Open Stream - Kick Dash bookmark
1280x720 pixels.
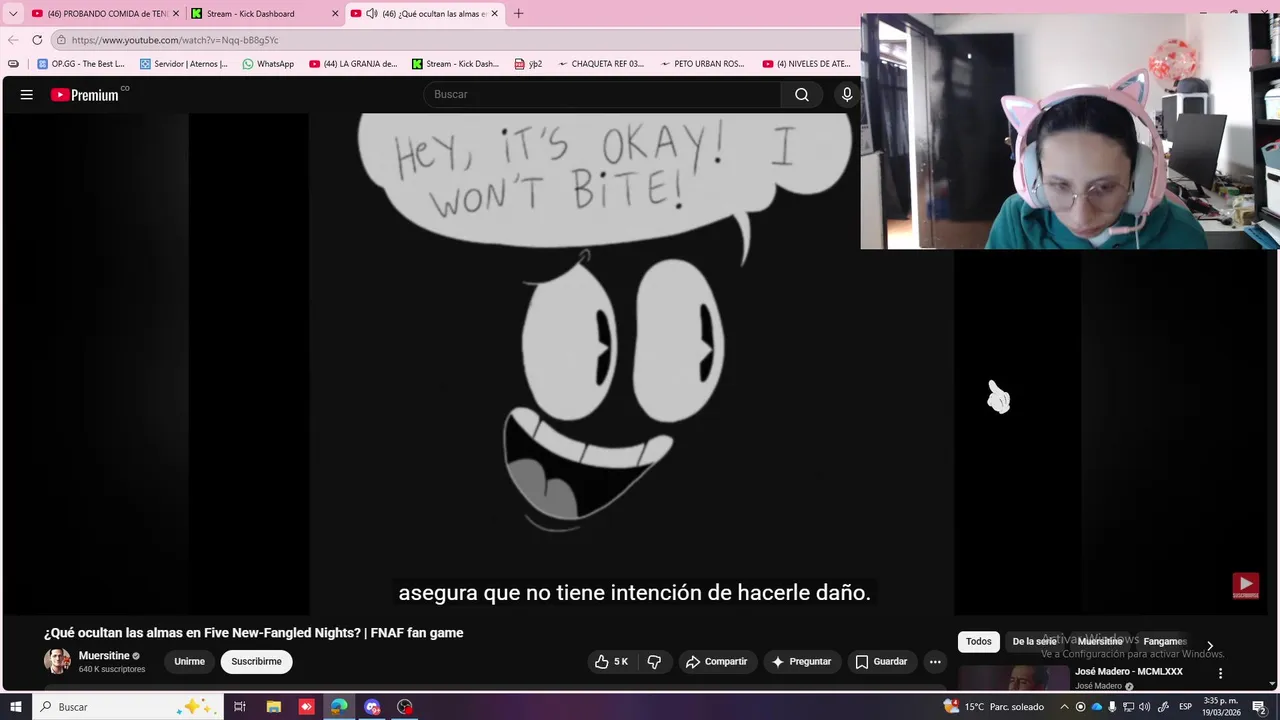coord(455,64)
